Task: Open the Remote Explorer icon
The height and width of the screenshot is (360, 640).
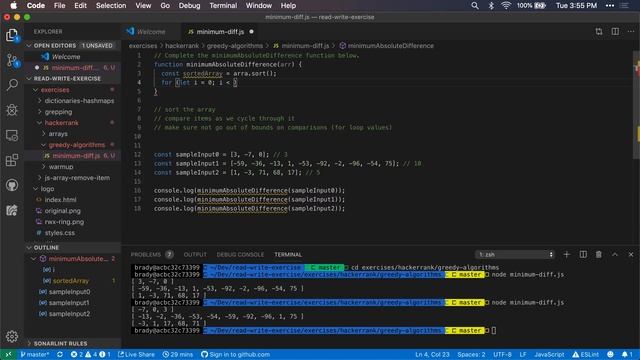Action: click(x=12, y=135)
